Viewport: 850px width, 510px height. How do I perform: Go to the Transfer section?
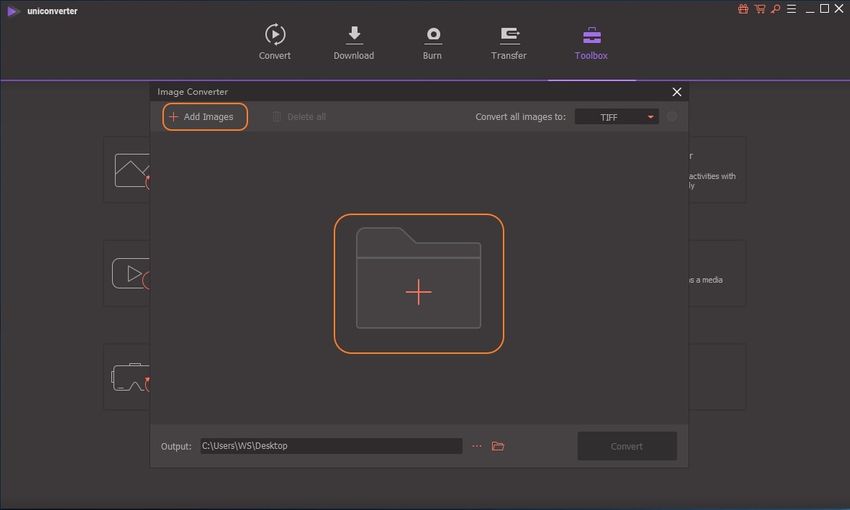pos(508,42)
